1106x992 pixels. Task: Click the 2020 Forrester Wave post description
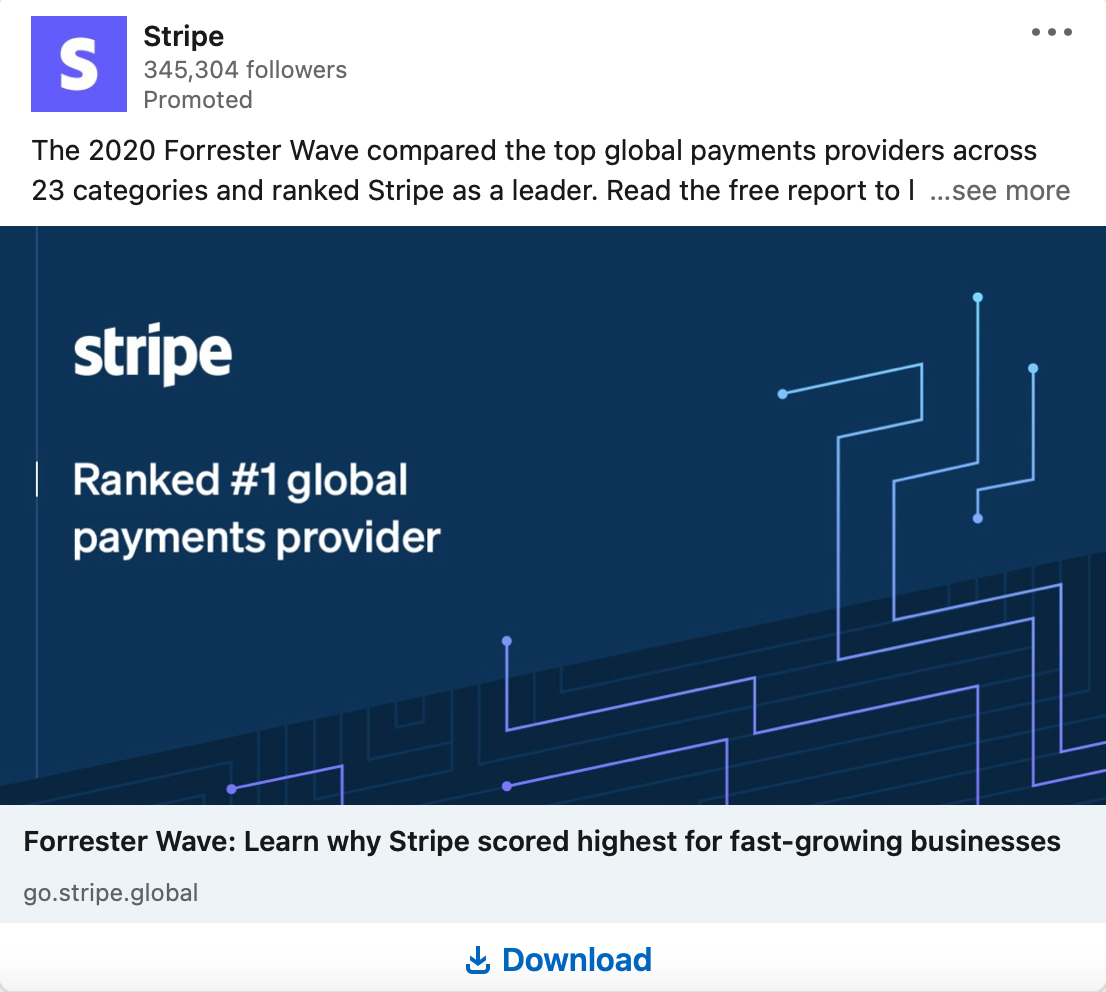(x=534, y=170)
